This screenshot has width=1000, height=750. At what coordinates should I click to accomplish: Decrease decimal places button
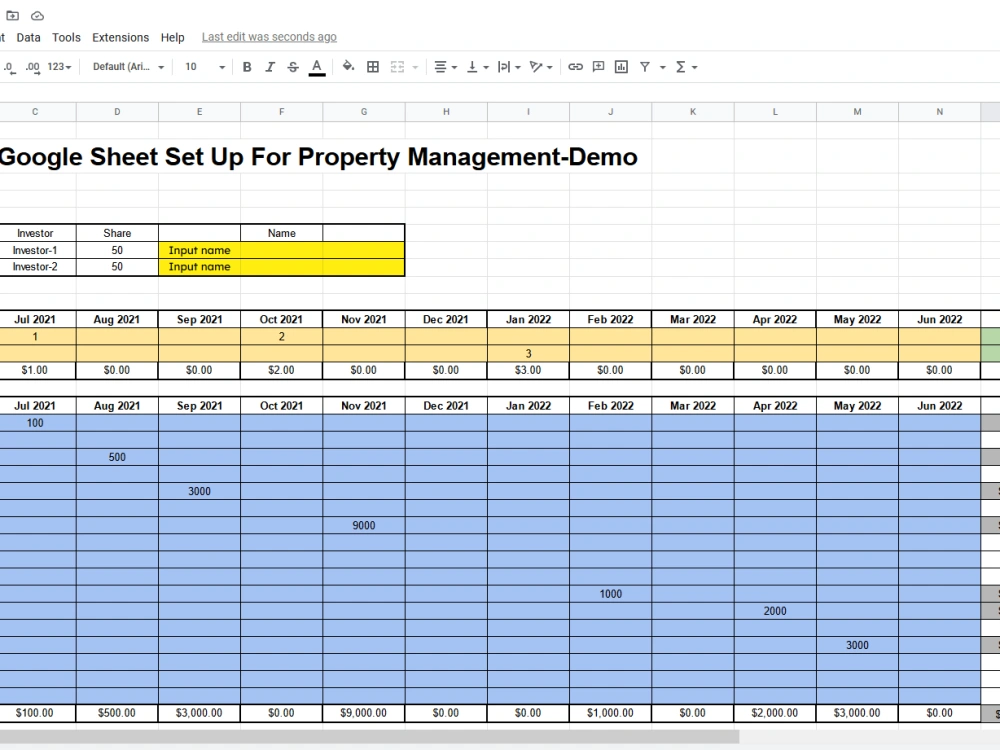click(x=8, y=67)
